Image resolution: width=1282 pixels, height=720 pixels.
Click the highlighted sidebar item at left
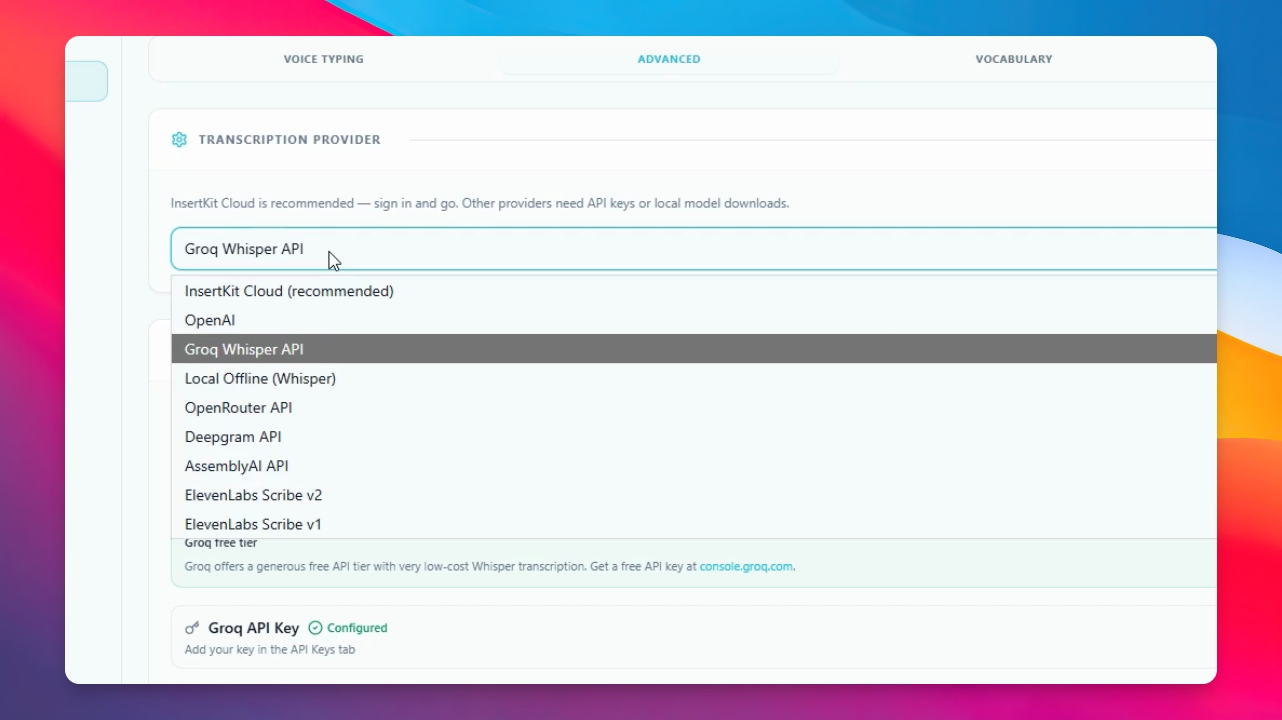pos(86,81)
